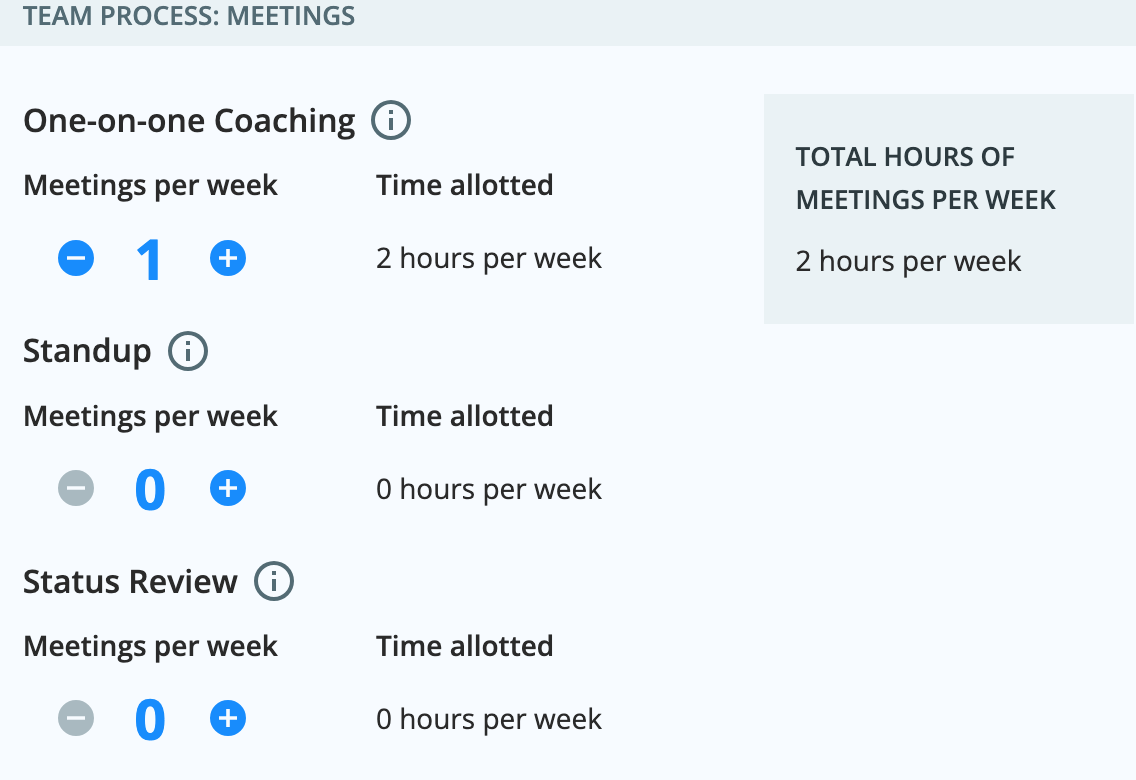Click Status Review's 0 hours per week text
1136x780 pixels.
click(489, 719)
